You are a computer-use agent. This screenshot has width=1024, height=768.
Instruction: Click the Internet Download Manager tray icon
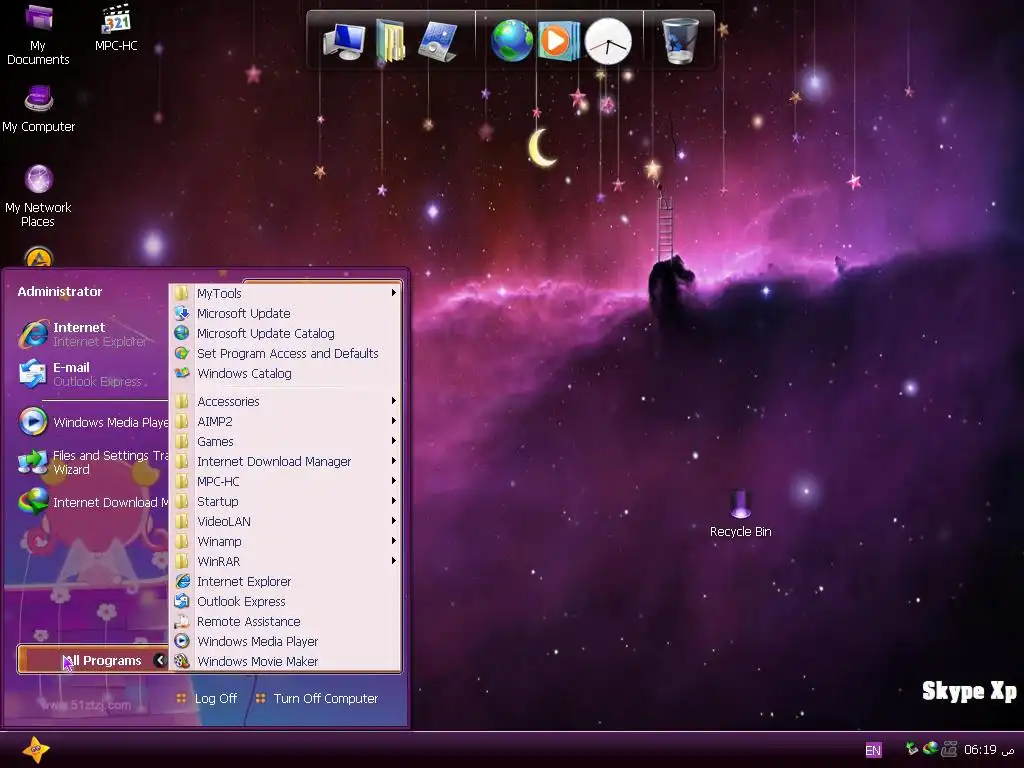point(930,748)
